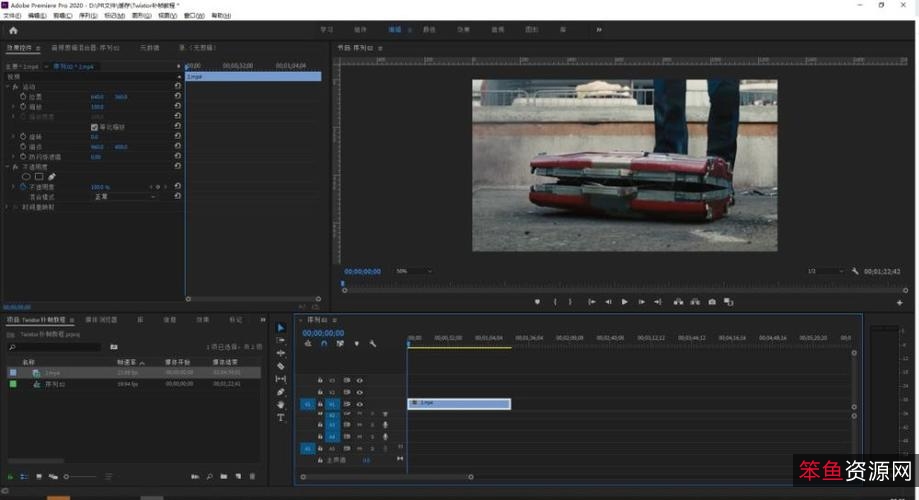Select the Razor tool in the tools panel
The height and width of the screenshot is (500, 919).
281,366
